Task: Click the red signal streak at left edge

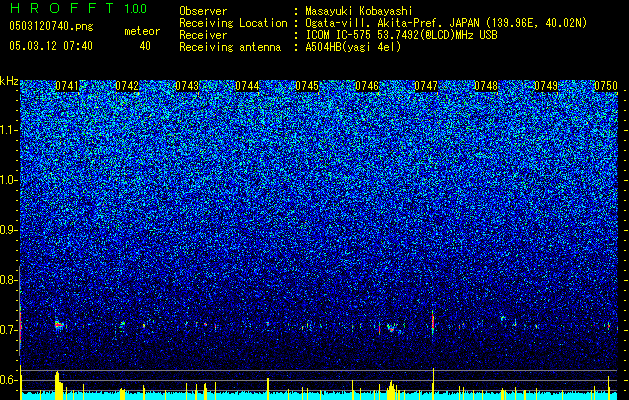Action: tap(20, 323)
